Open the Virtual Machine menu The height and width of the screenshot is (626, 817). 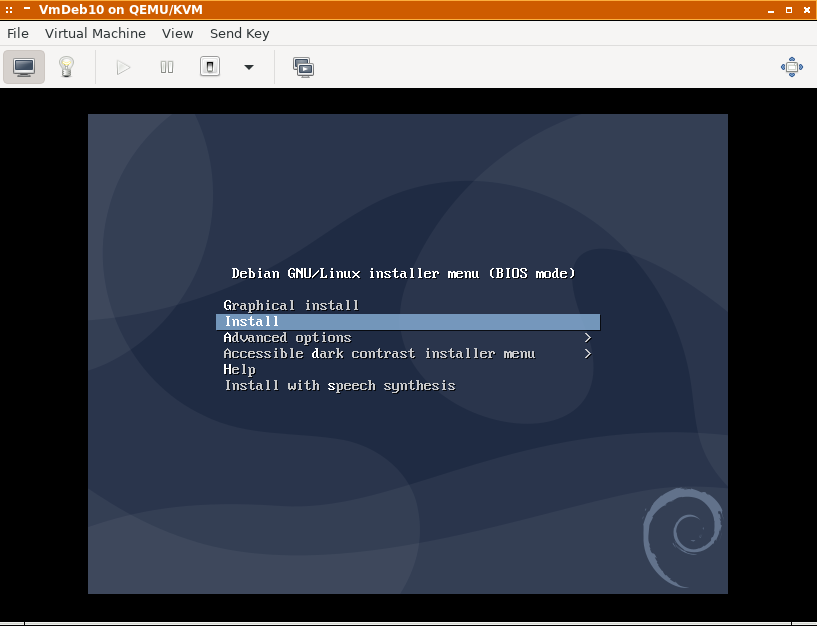95,33
